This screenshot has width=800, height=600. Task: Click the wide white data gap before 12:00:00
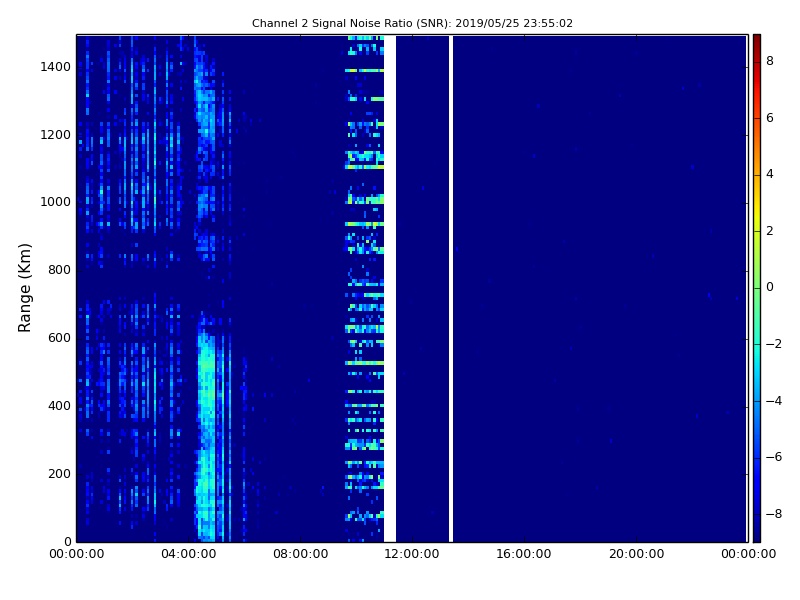(x=390, y=288)
